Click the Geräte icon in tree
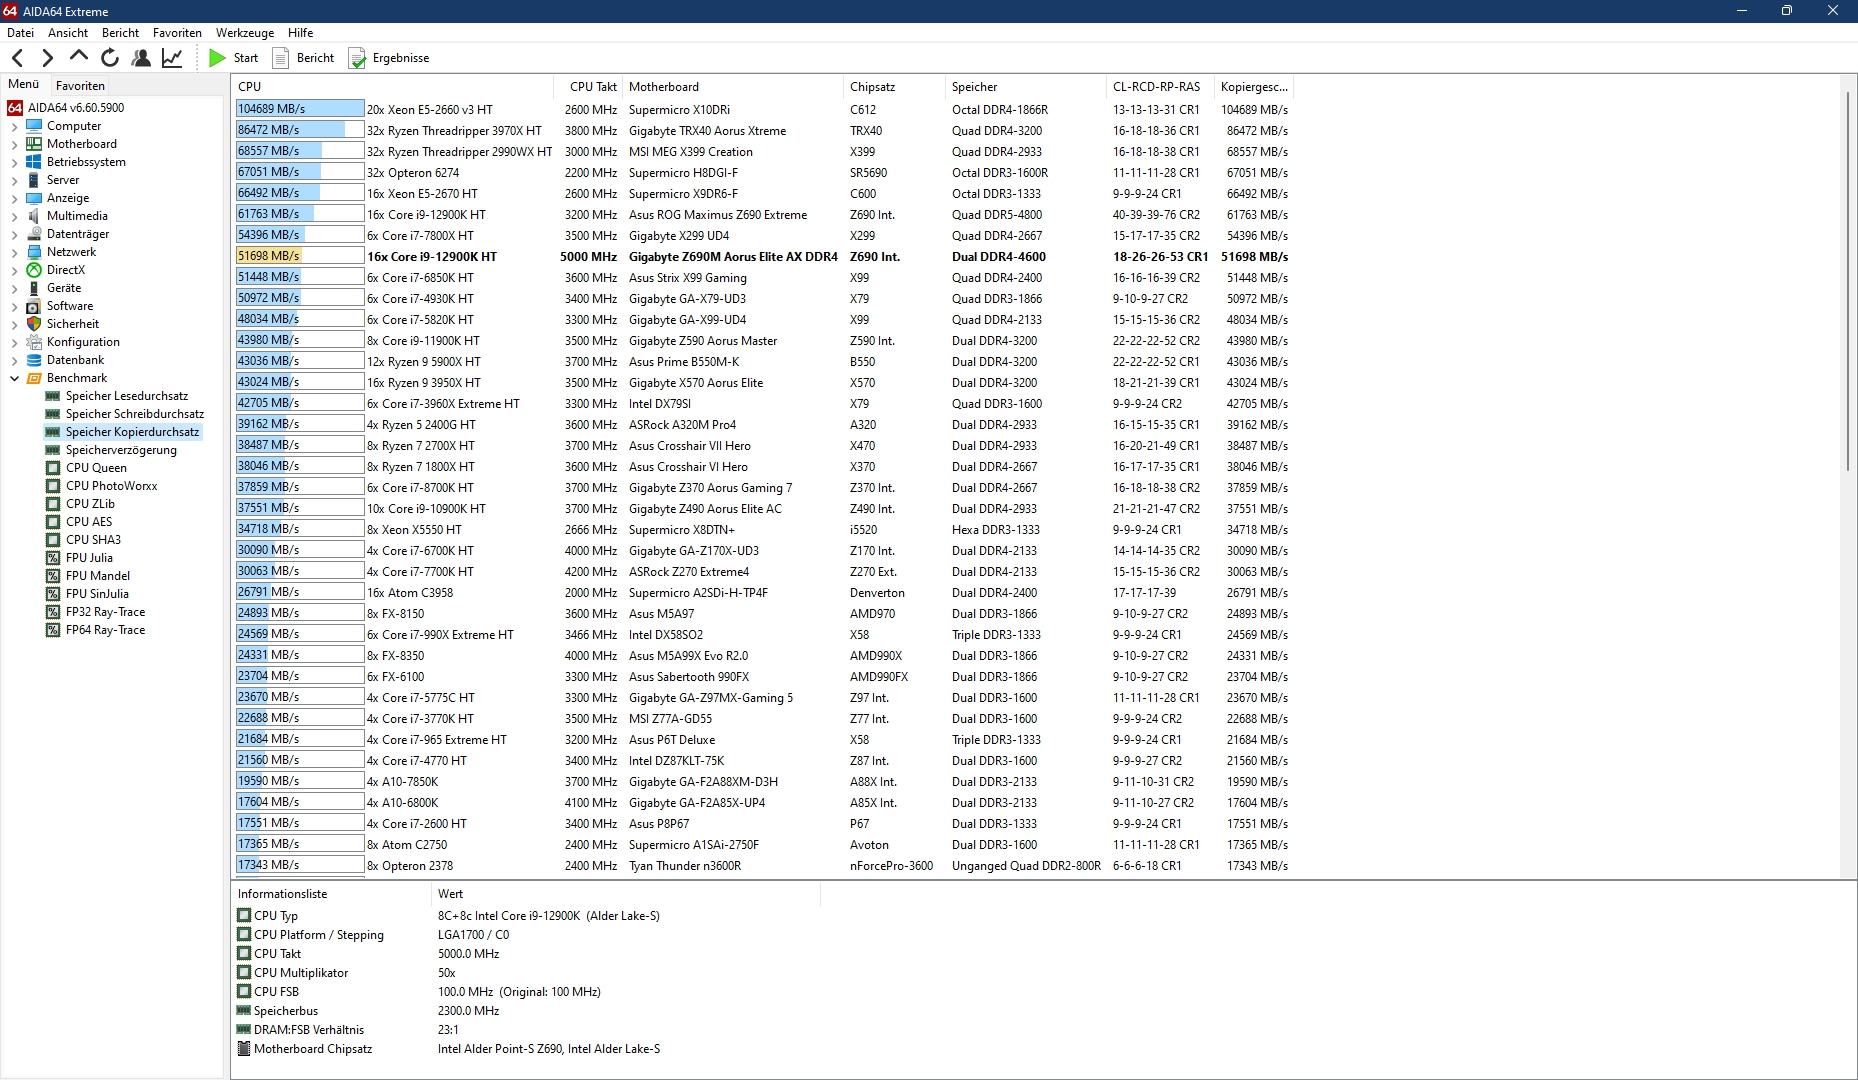The width and height of the screenshot is (1858, 1080). tap(34, 288)
